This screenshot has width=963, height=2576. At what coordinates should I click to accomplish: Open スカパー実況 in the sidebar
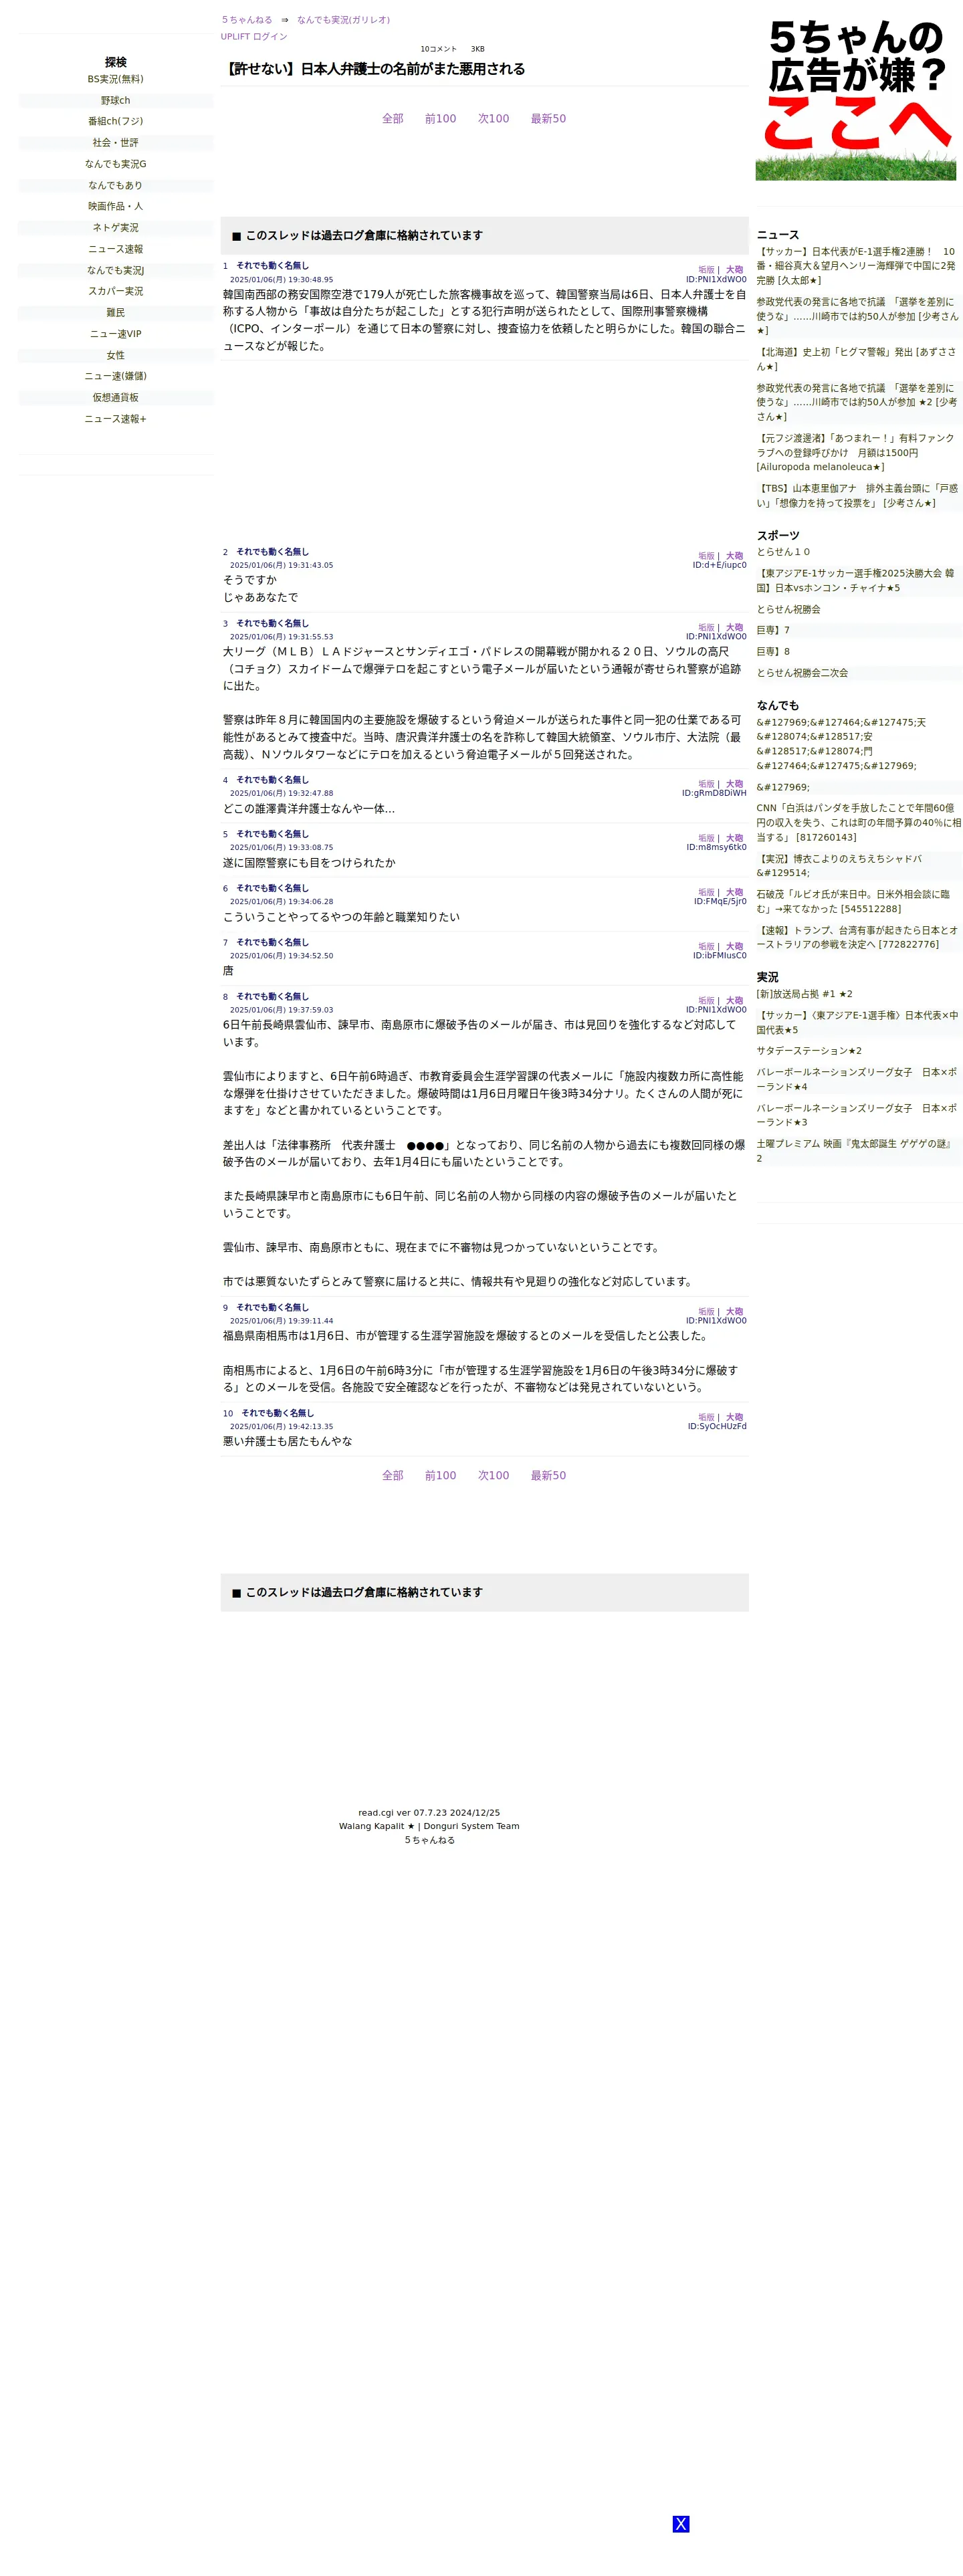115,291
